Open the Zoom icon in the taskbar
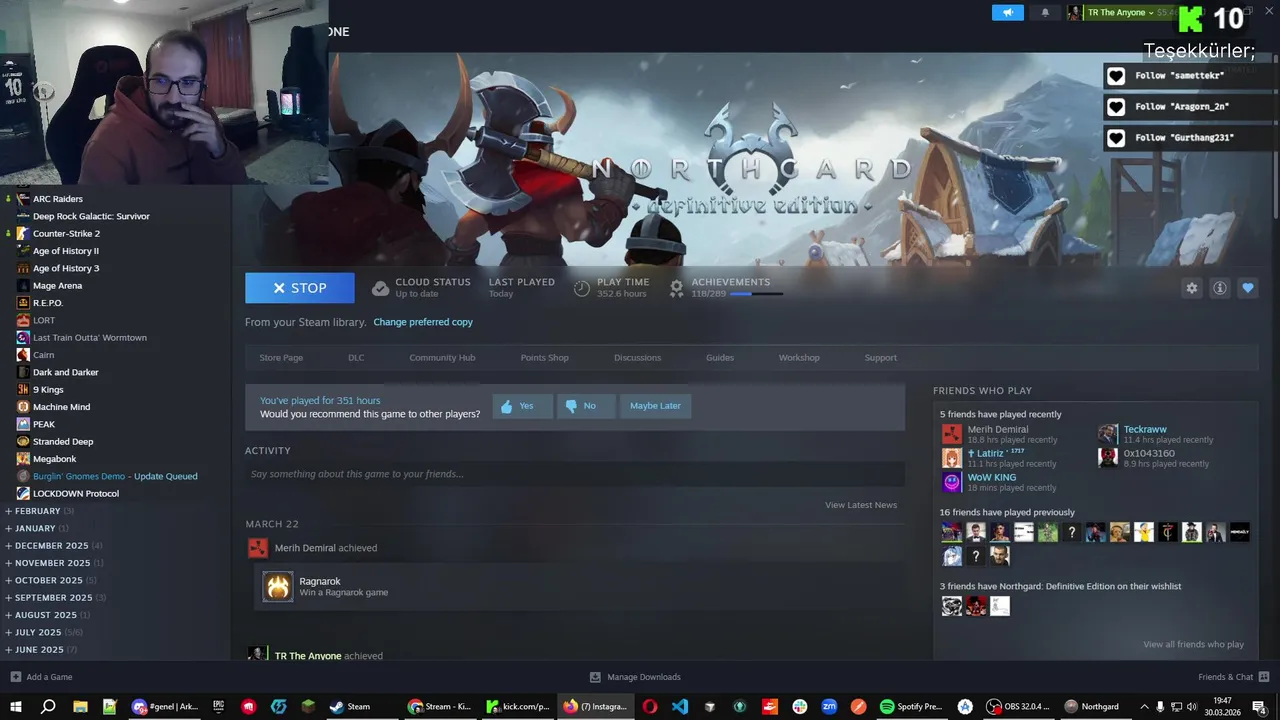Viewport: 1280px width, 720px height. point(829,706)
